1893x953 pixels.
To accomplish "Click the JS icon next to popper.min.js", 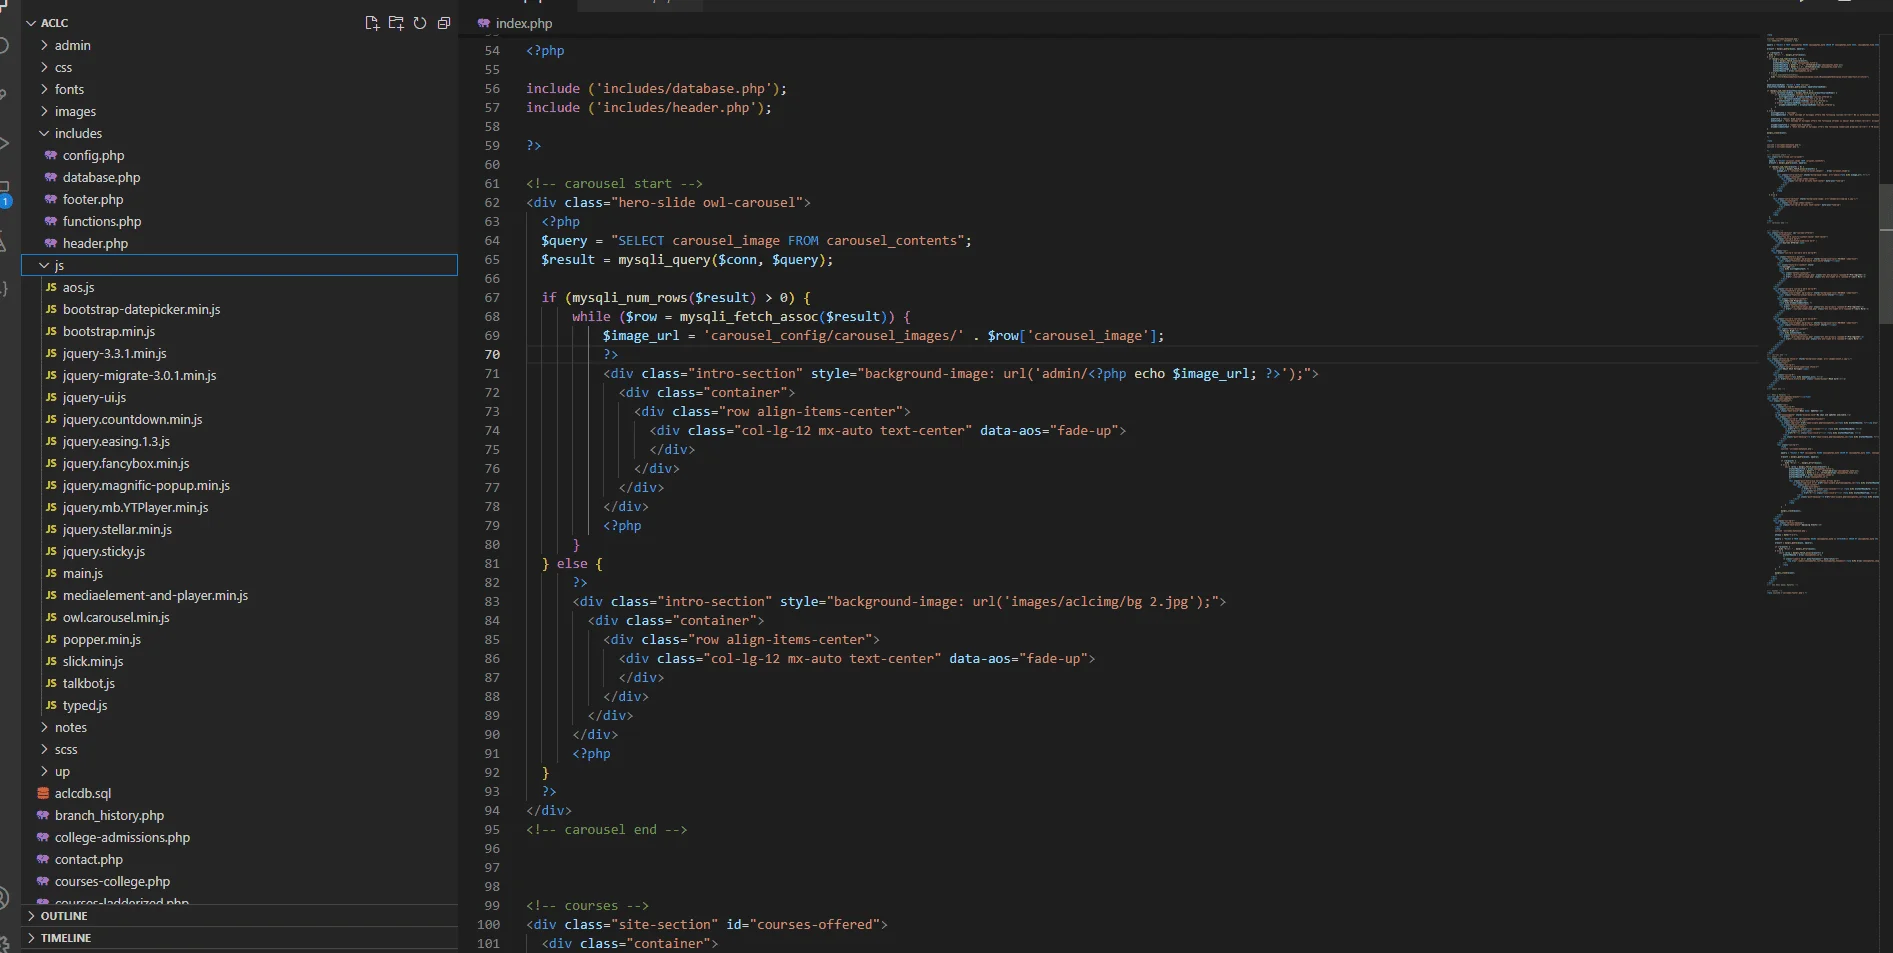I will (x=51, y=639).
